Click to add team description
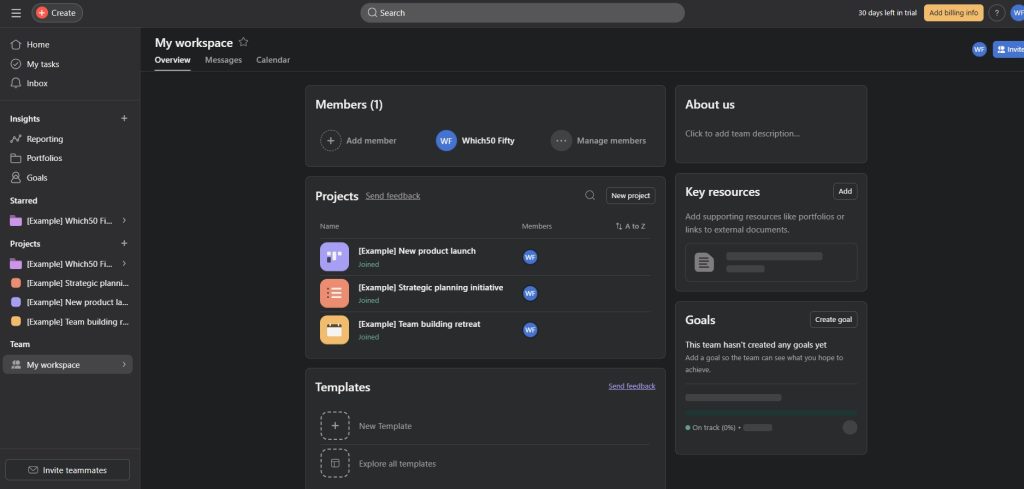The height and width of the screenshot is (489, 1024). click(x=742, y=133)
